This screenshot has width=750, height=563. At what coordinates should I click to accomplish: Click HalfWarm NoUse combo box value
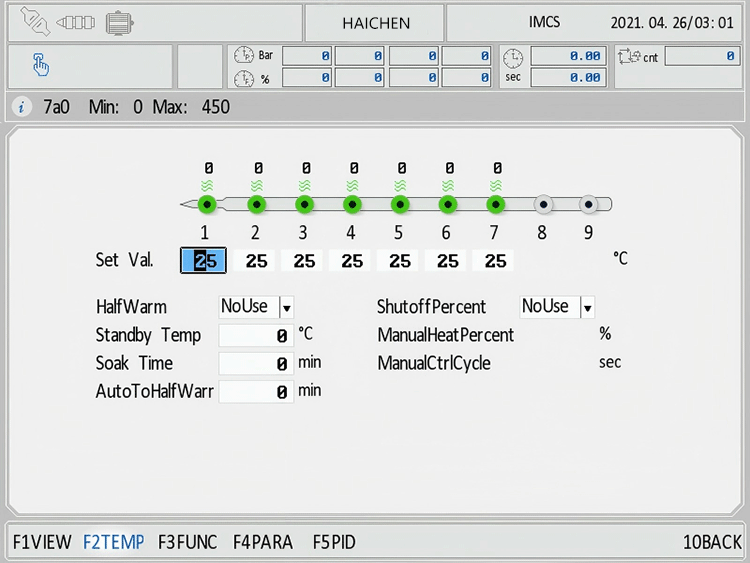249,307
